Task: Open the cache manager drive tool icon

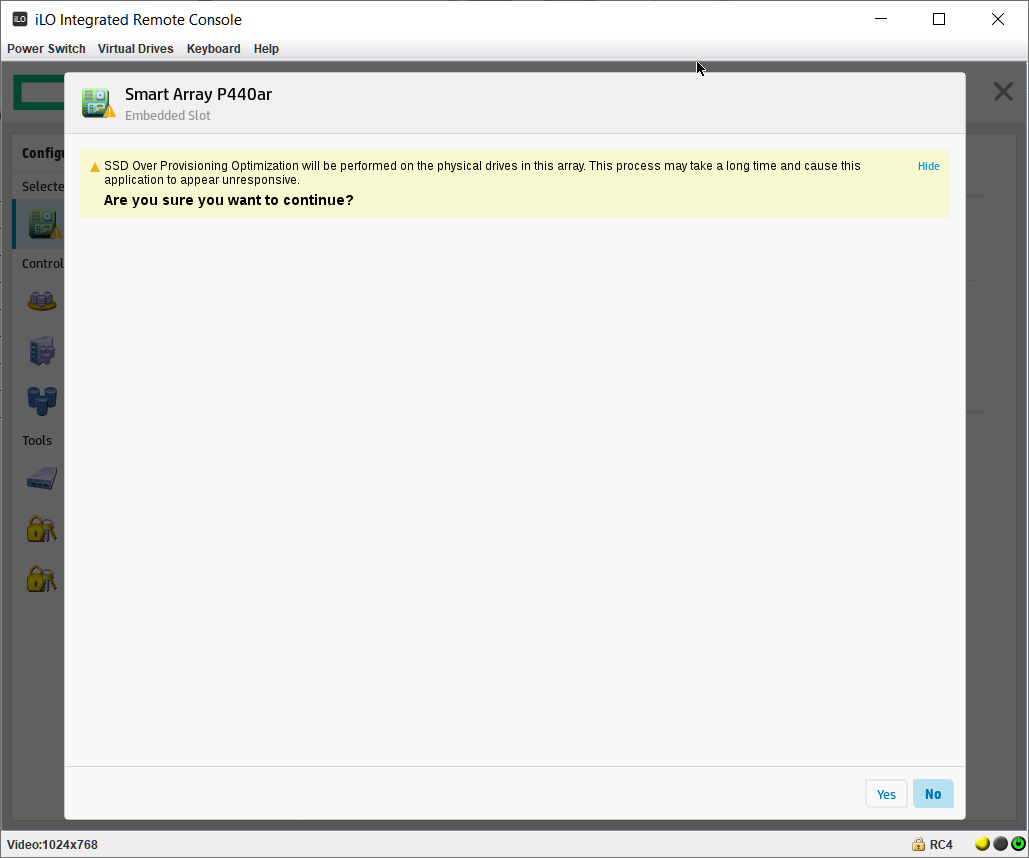Action: pyautogui.click(x=42, y=478)
